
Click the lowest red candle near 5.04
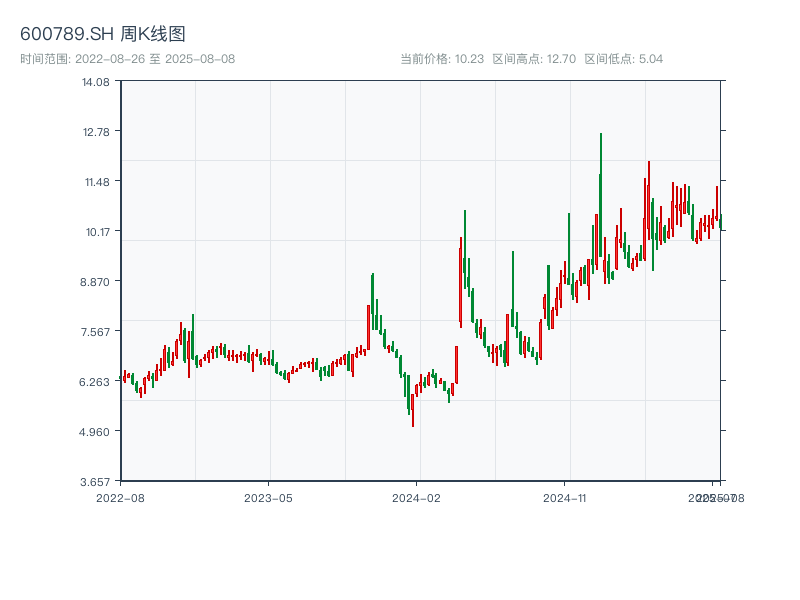[412, 408]
